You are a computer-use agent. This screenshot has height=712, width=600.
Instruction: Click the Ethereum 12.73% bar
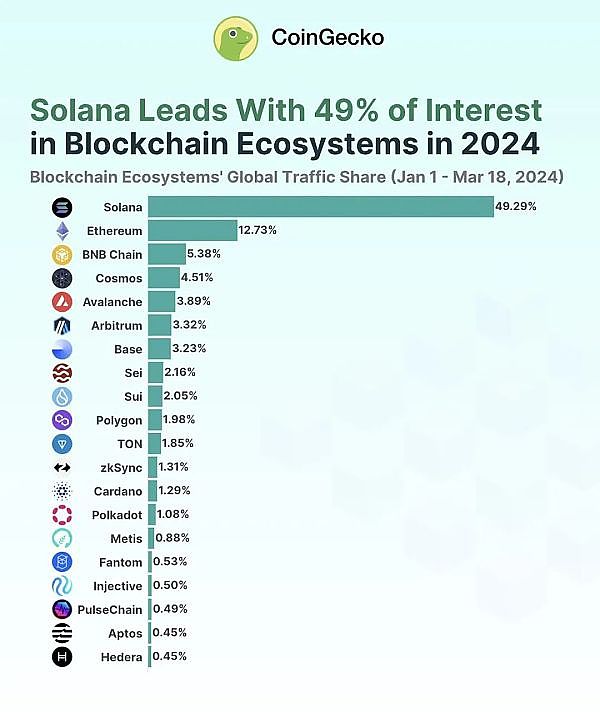click(x=192, y=231)
